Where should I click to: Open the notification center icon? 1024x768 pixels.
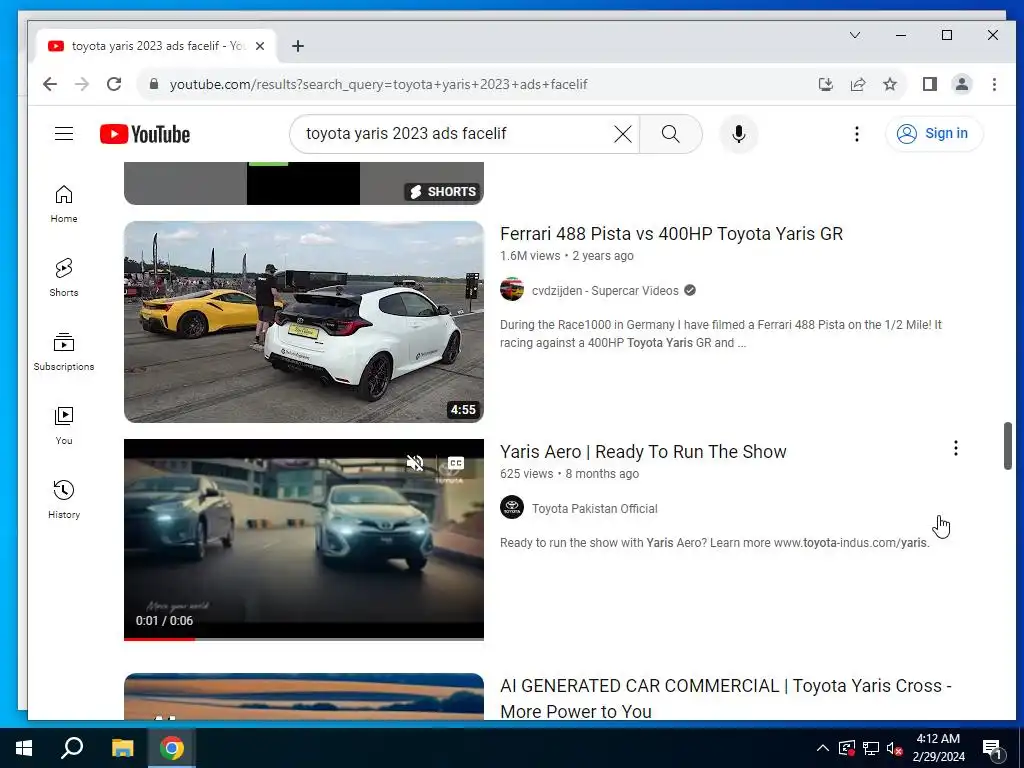pos(992,748)
